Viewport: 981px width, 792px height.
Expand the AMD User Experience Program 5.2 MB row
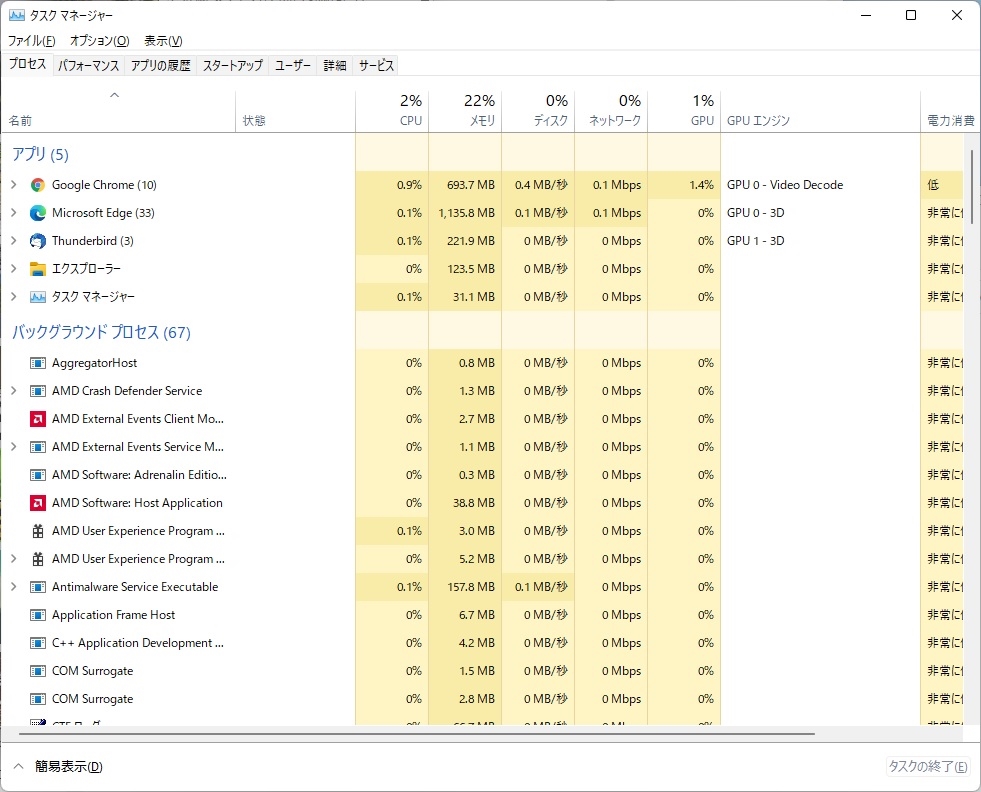tap(14, 559)
